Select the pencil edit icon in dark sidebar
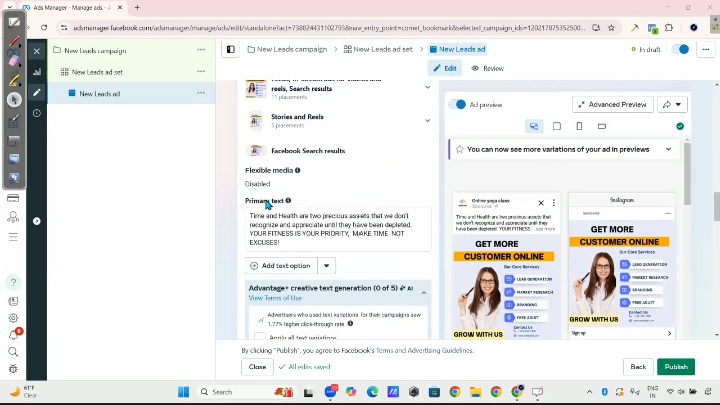Viewport: 720px width, 405px height. (x=37, y=92)
